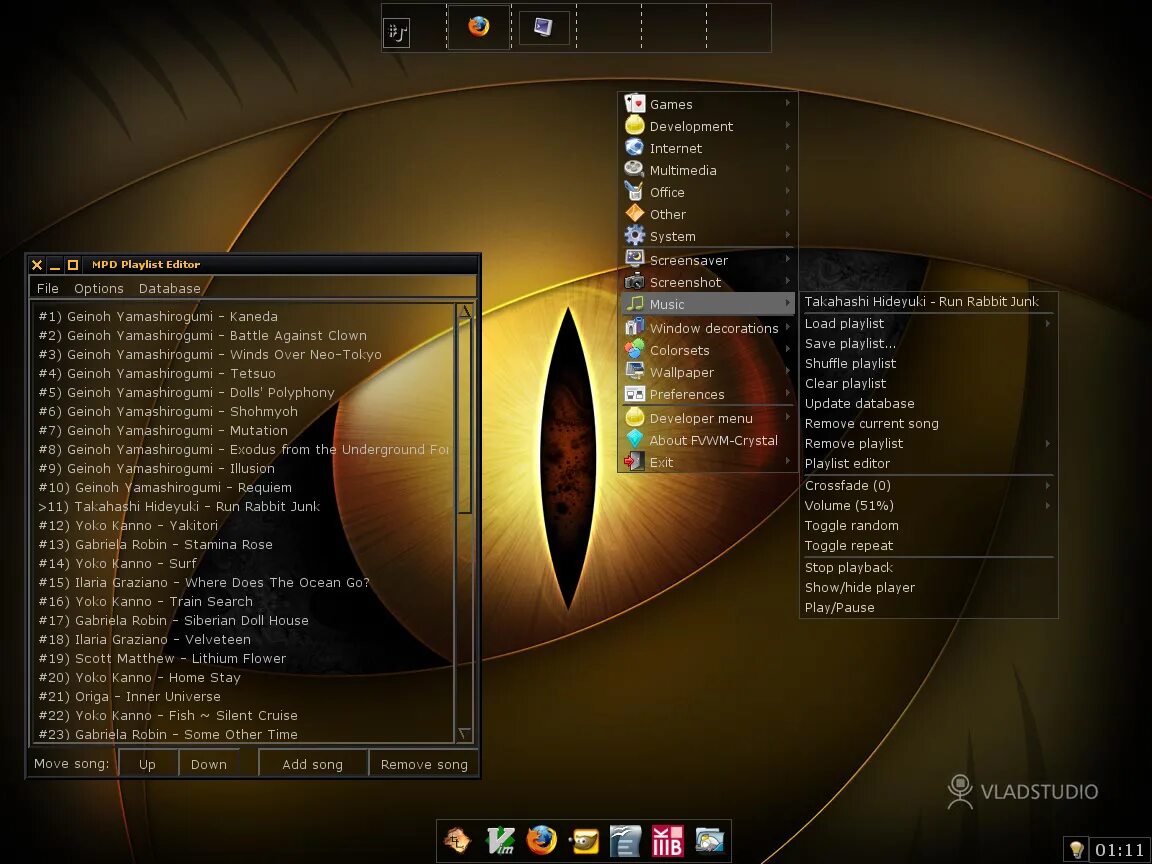Click the music-note window in the top pager

(x=397, y=32)
